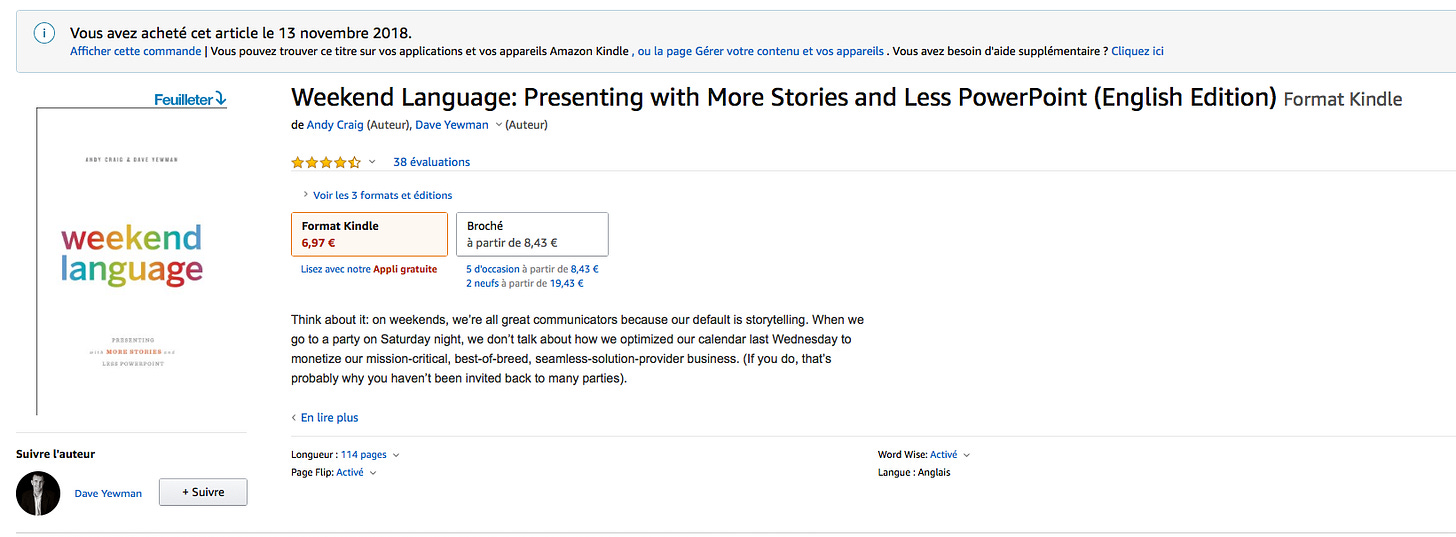Click the Cliquez ici help link
1456x537 pixels.
click(x=1137, y=51)
